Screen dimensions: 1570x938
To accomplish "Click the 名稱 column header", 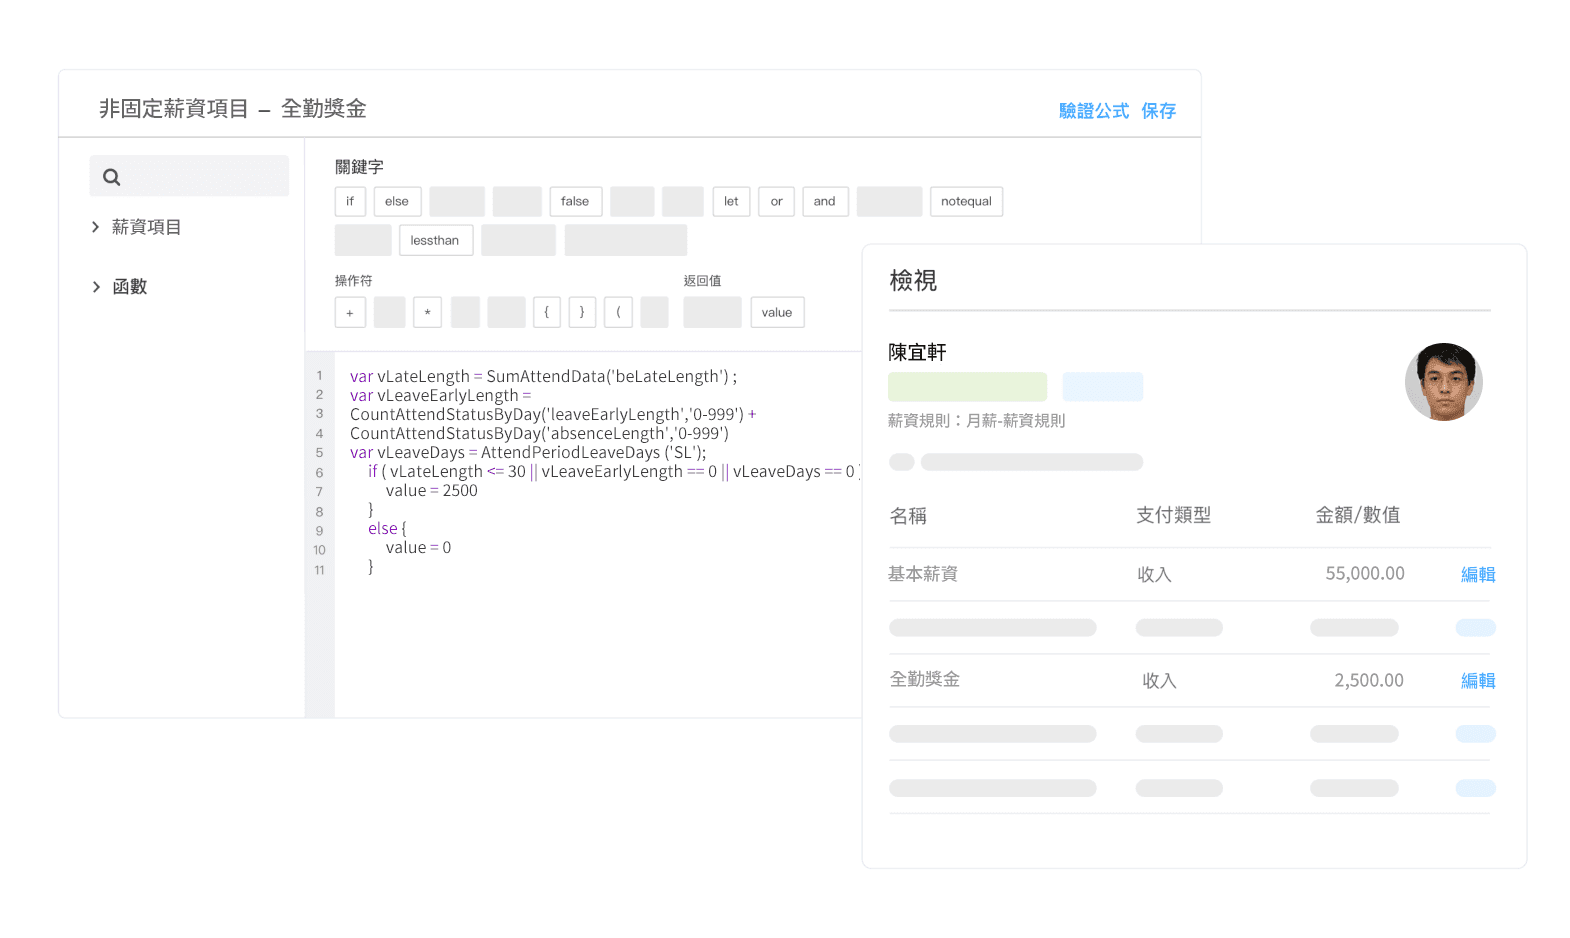I will pos(908,516).
